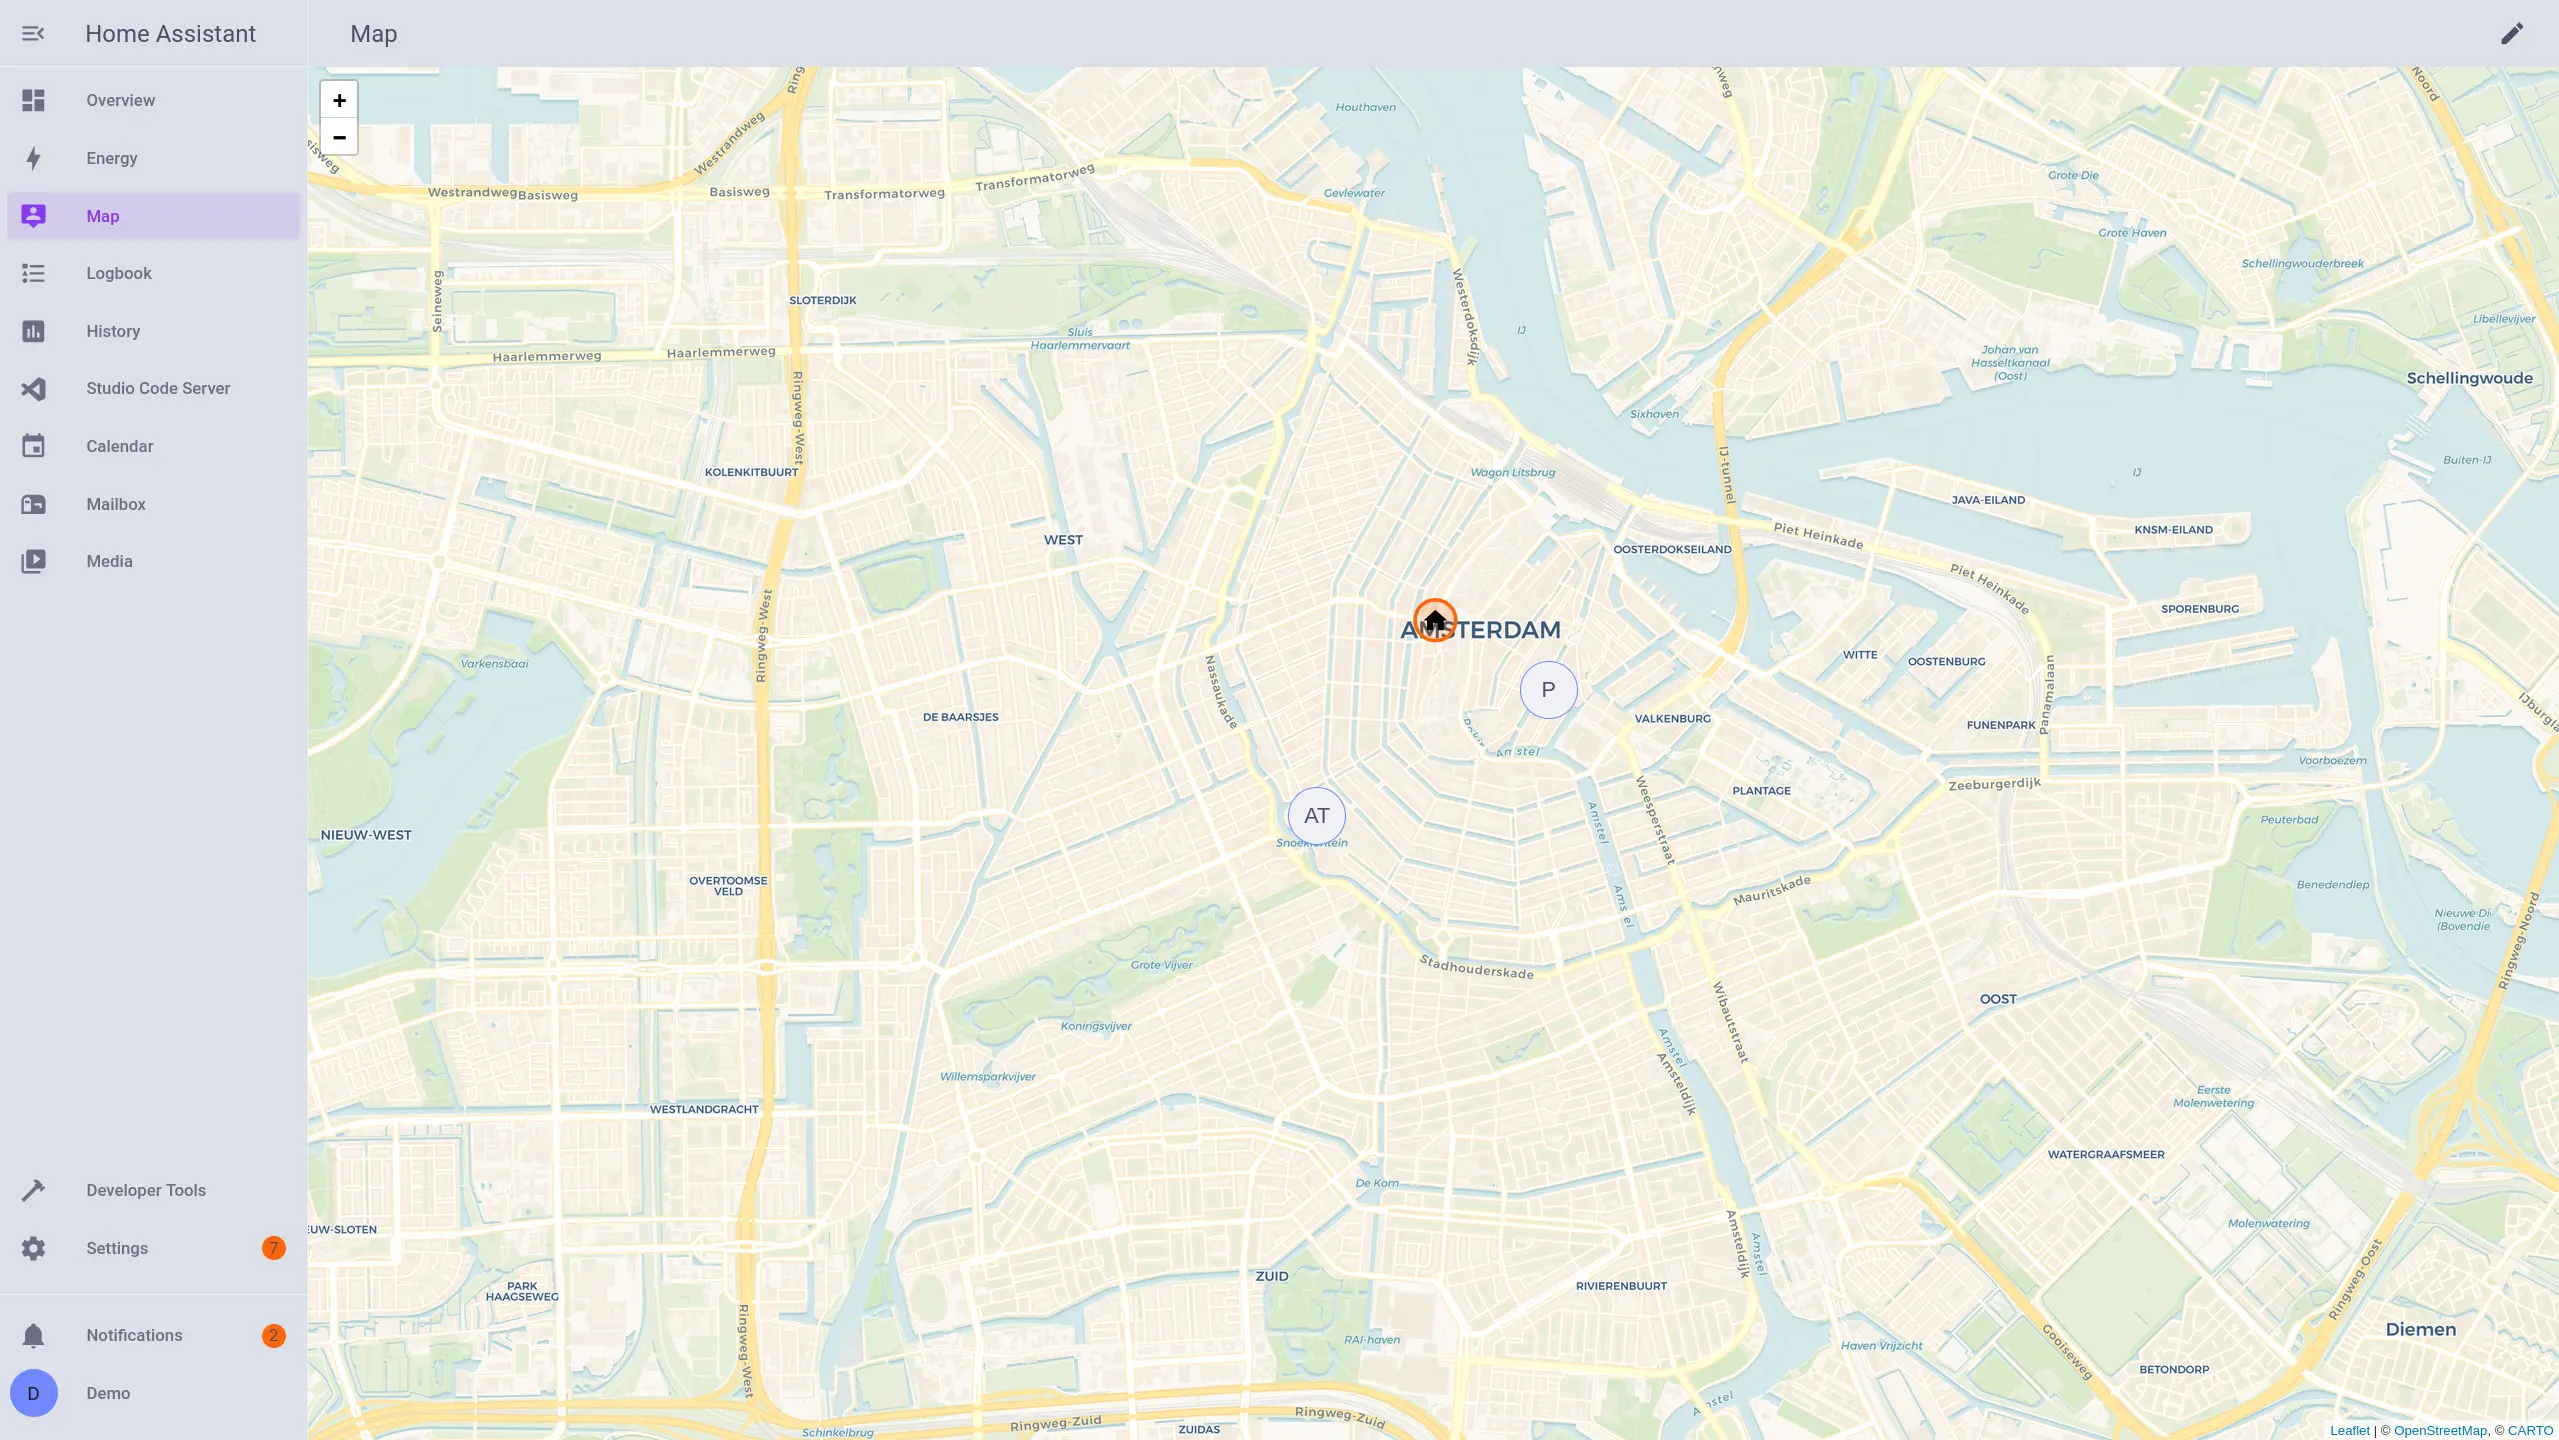Open Energy via the lightning bolt icon
The height and width of the screenshot is (1440, 2559).
33,158
